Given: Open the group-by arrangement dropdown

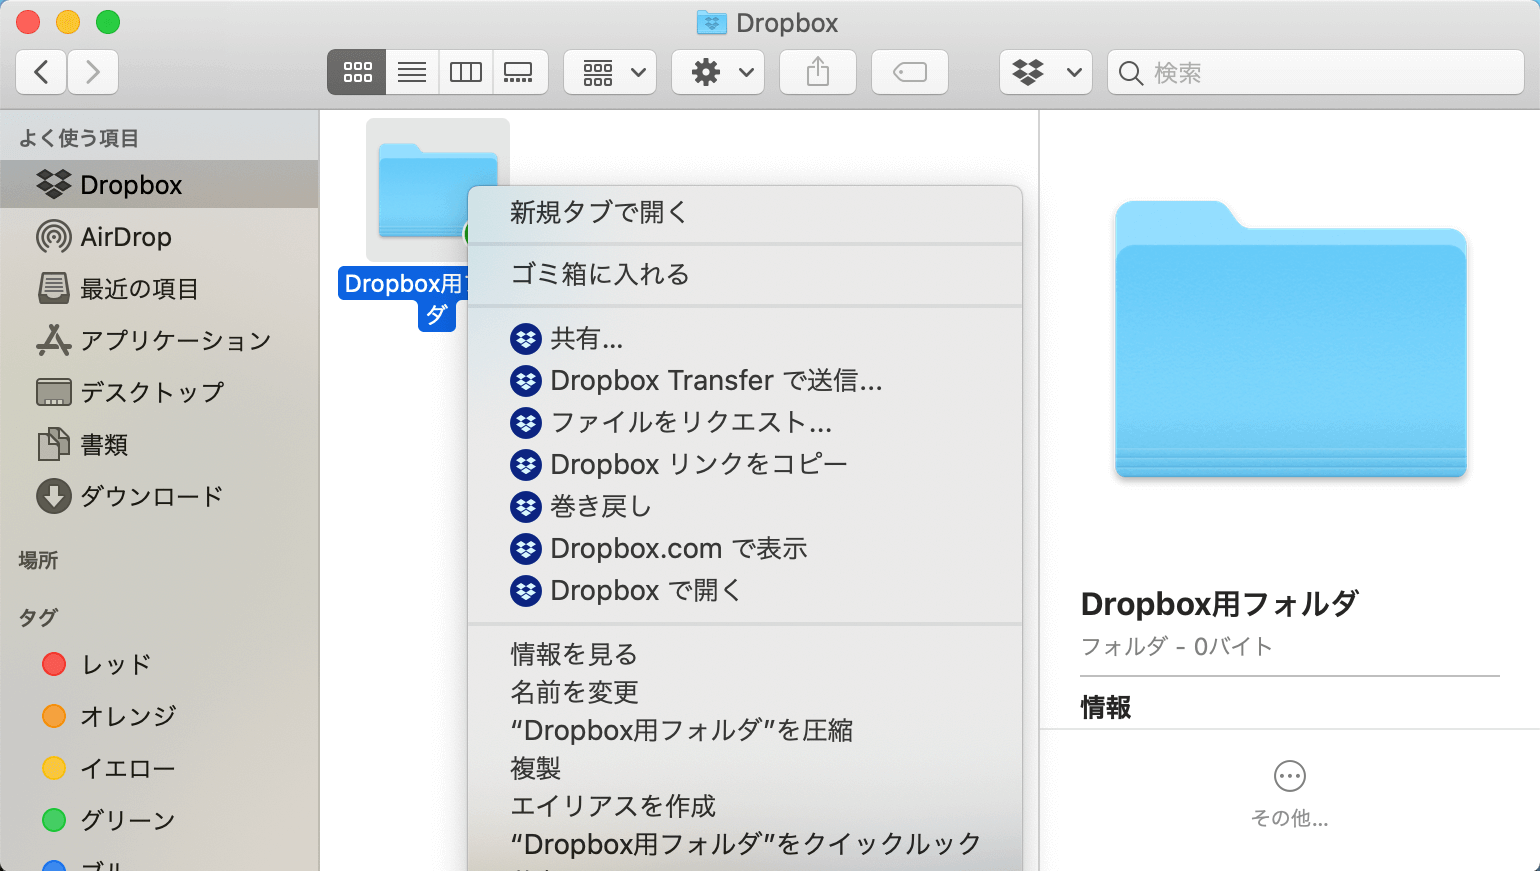Looking at the screenshot, I should pos(610,72).
